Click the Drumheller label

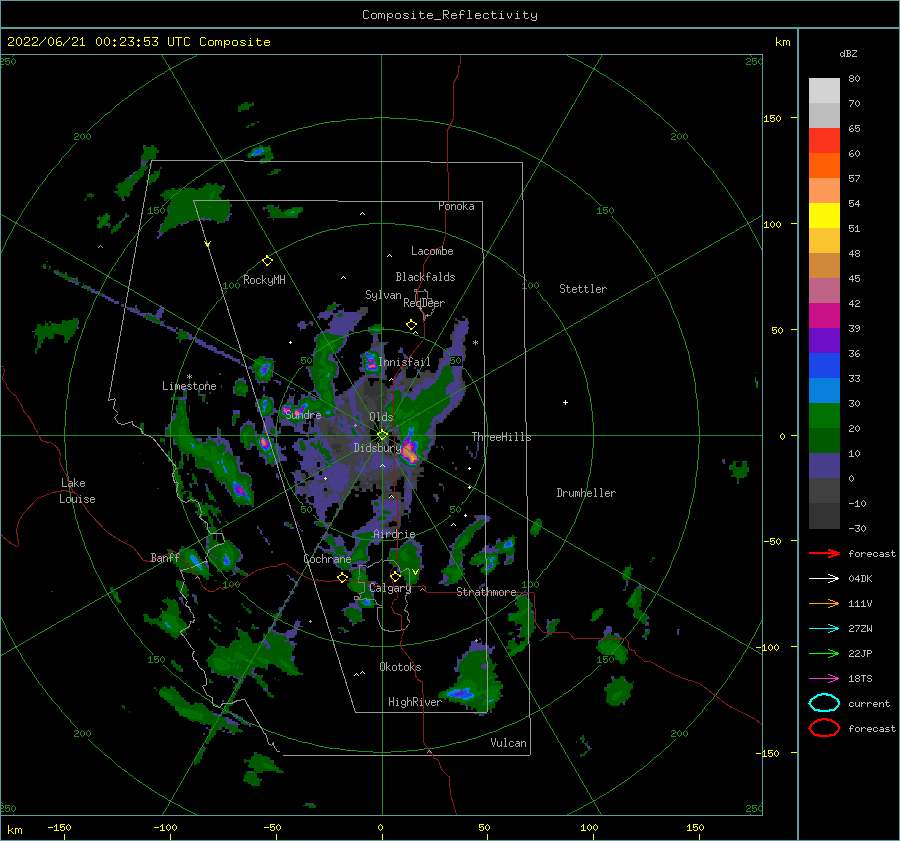(x=586, y=493)
